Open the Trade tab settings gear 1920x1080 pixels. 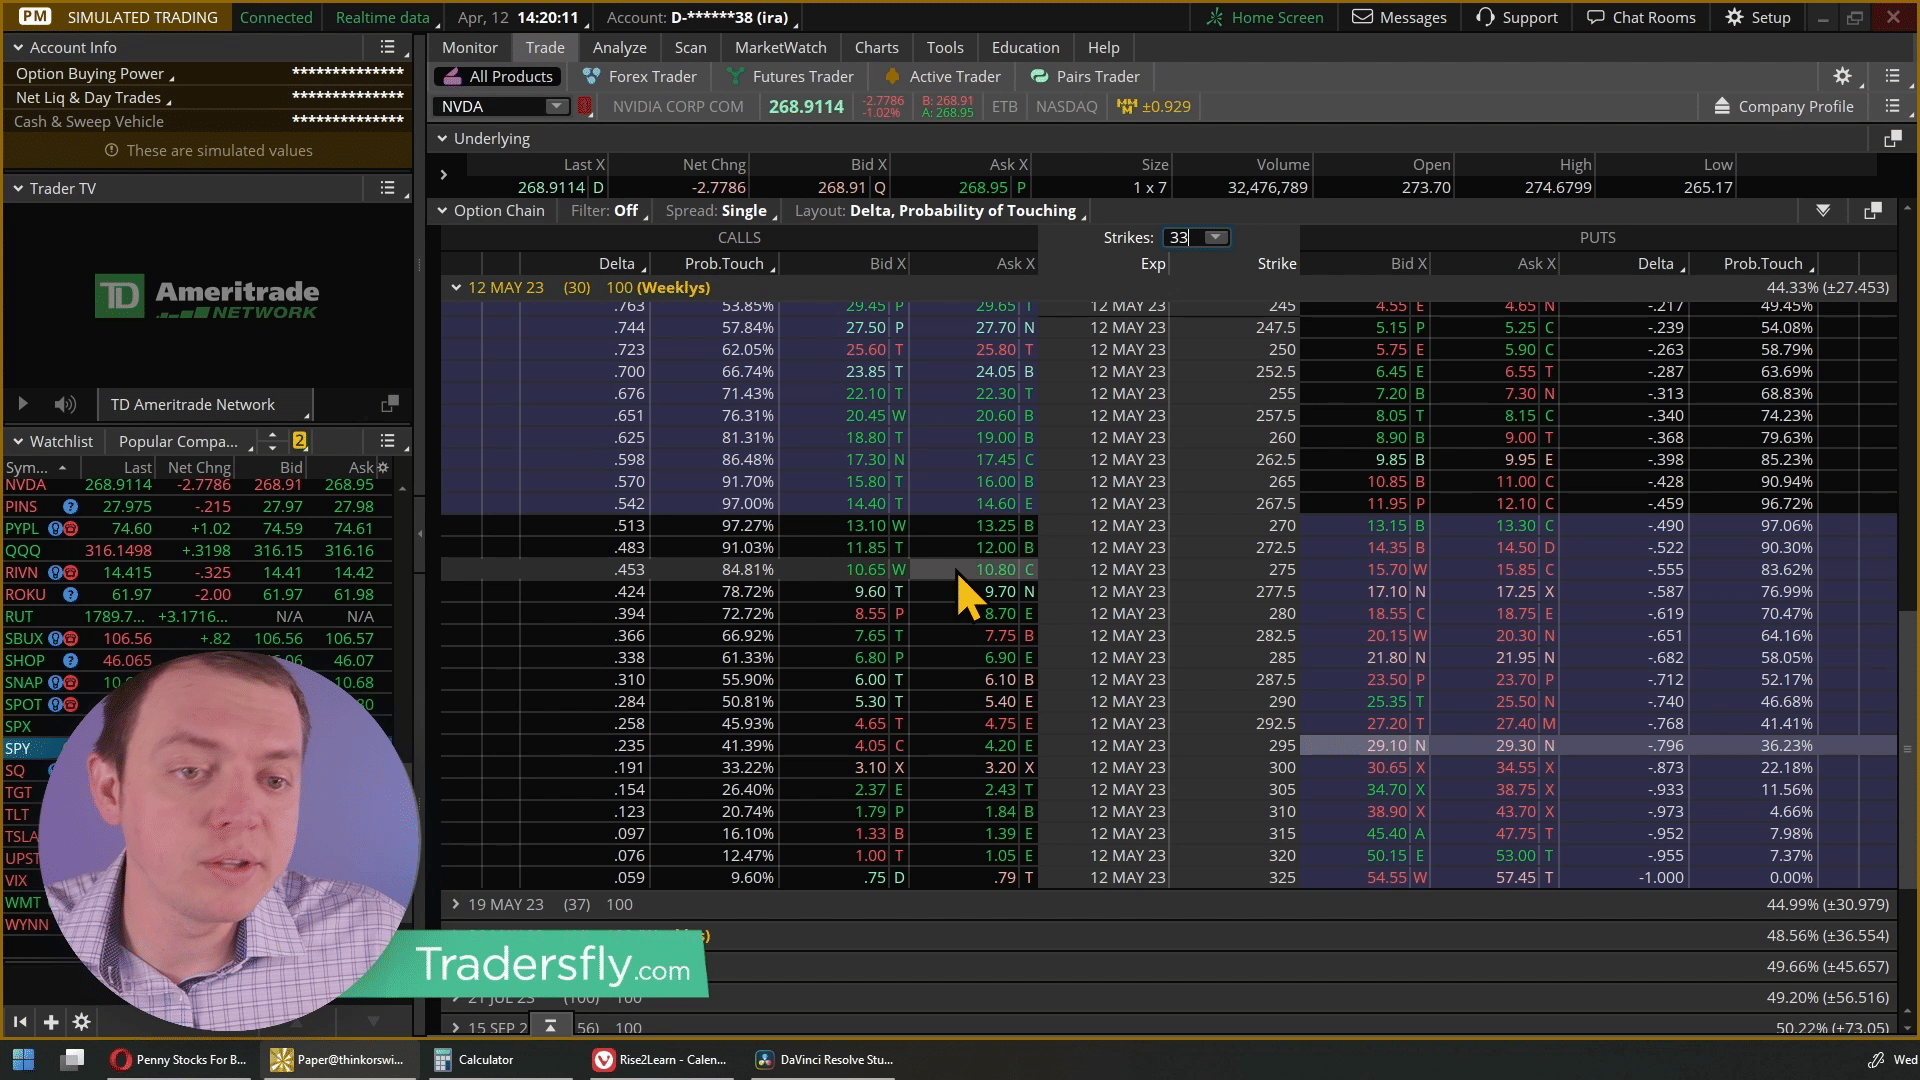pos(1842,76)
